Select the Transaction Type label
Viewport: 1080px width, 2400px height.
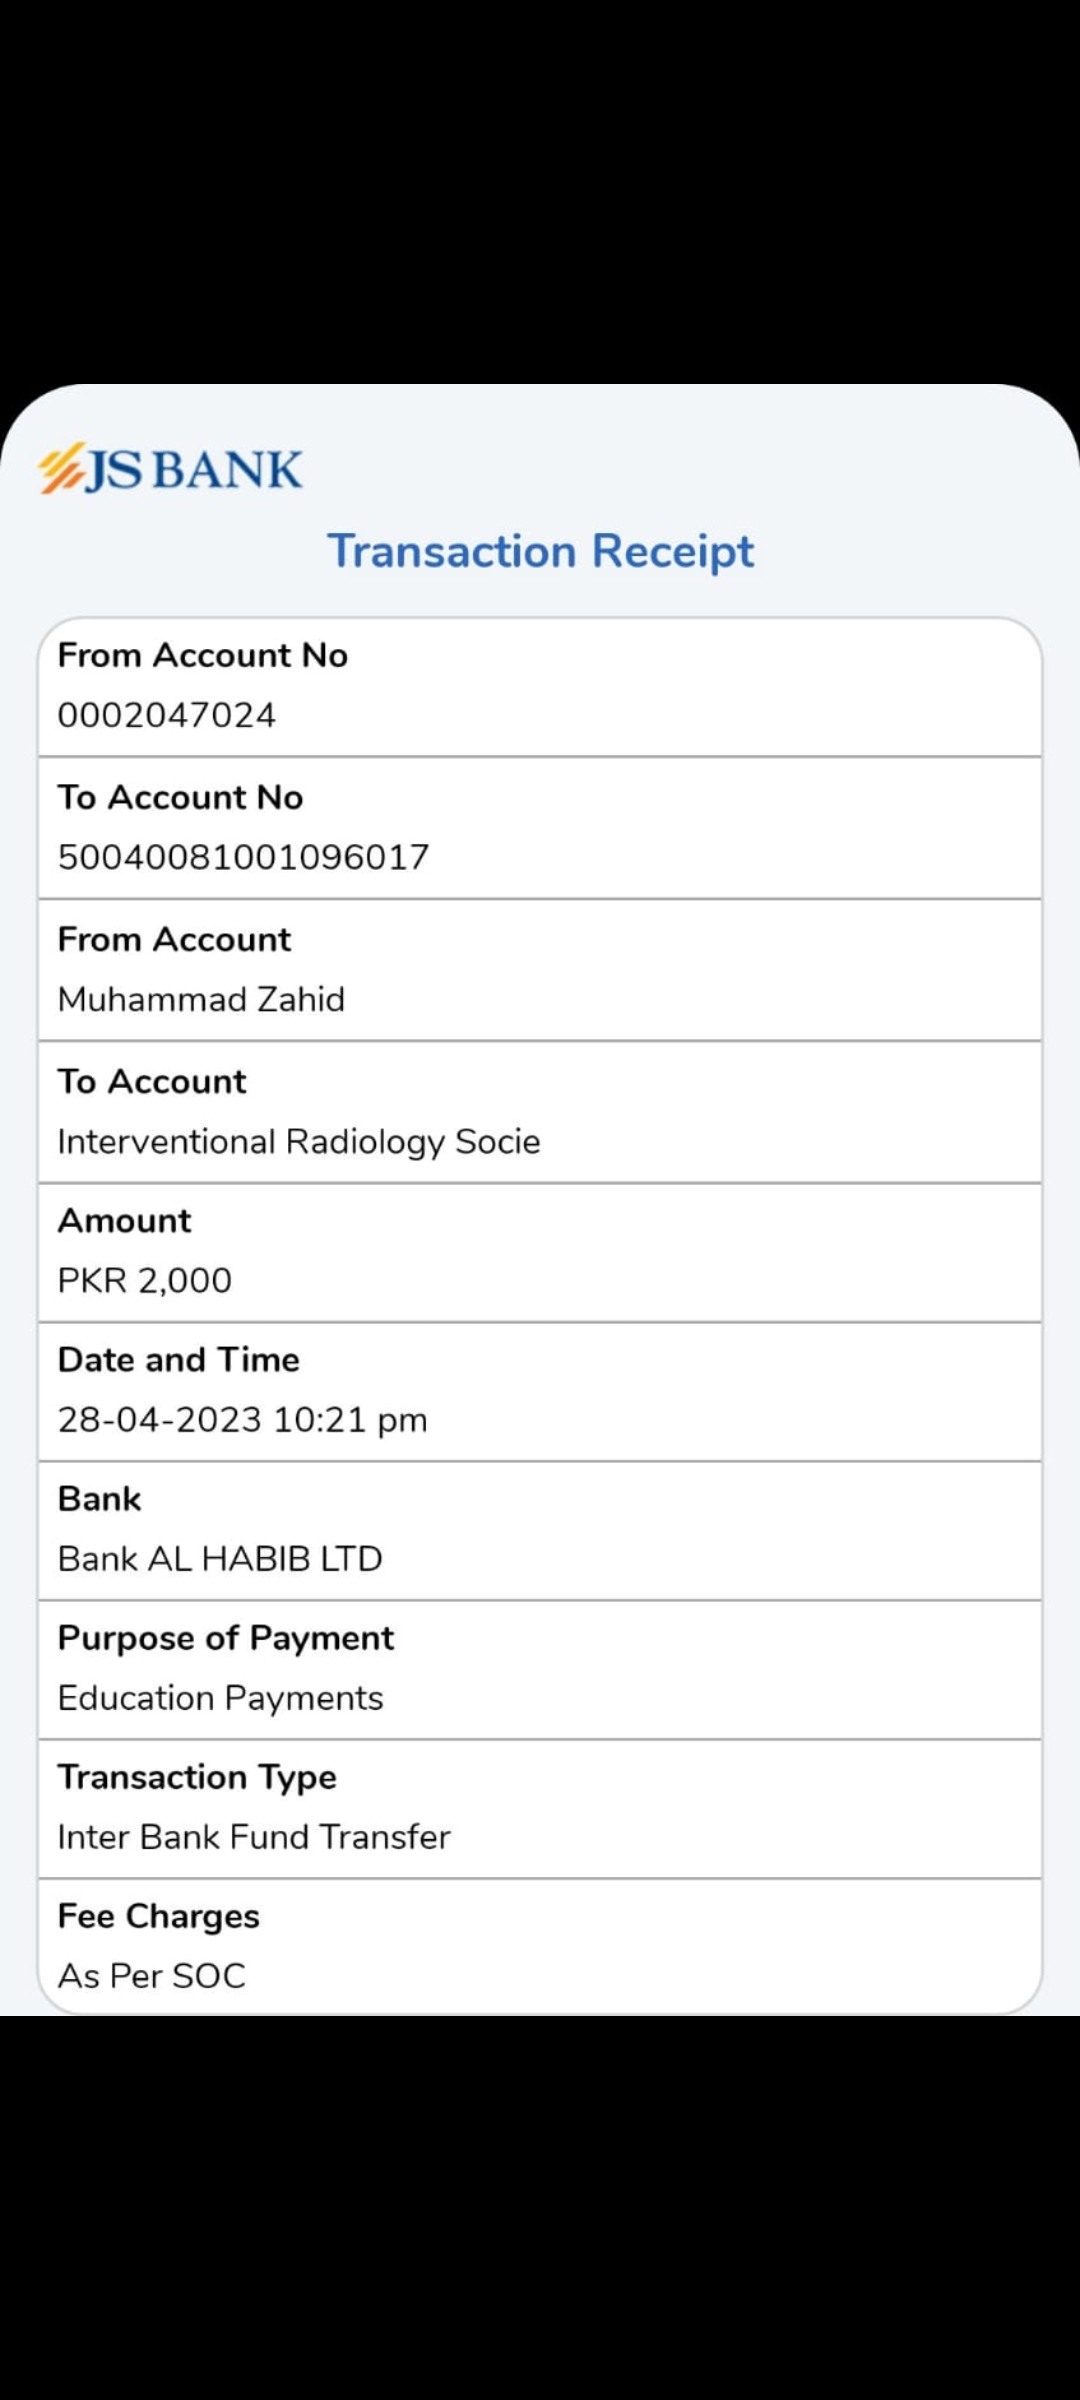196,1776
